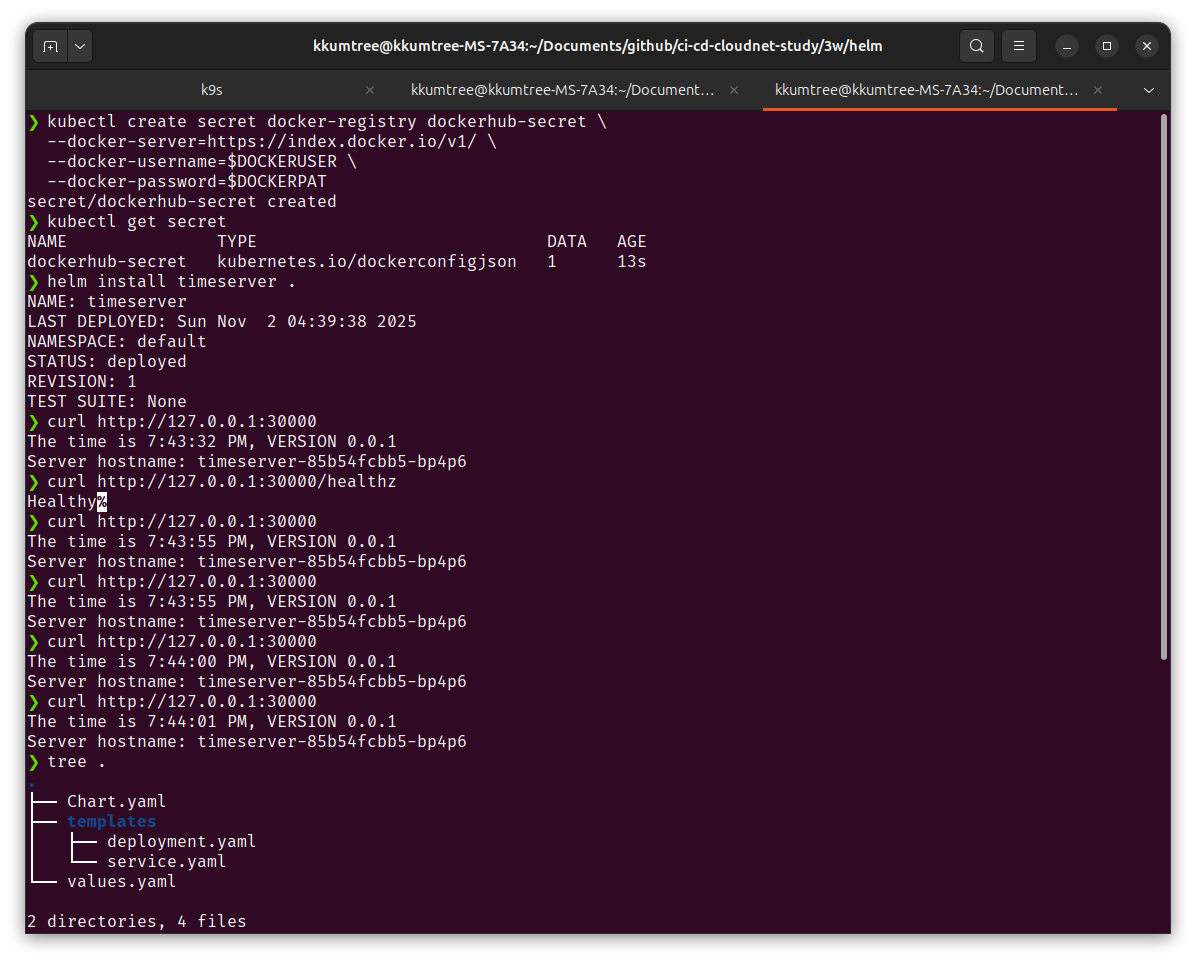Click '--docker-username=$DOCKERUSER' line
The image size is (1196, 962).
(201, 162)
